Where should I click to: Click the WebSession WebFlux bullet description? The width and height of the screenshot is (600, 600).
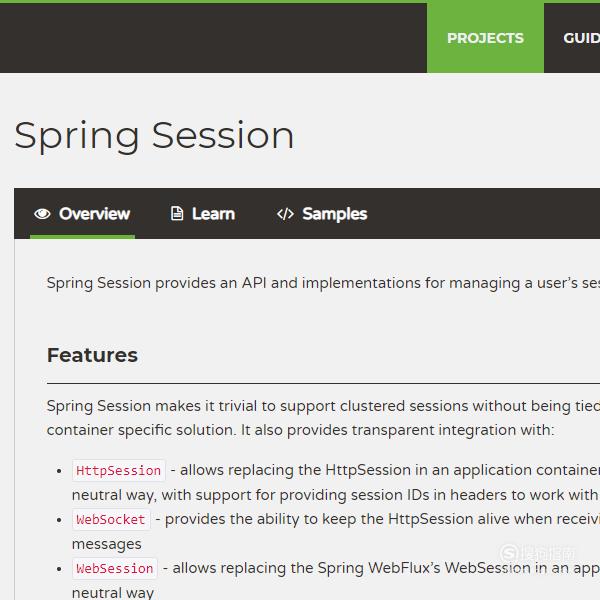tap(336, 580)
